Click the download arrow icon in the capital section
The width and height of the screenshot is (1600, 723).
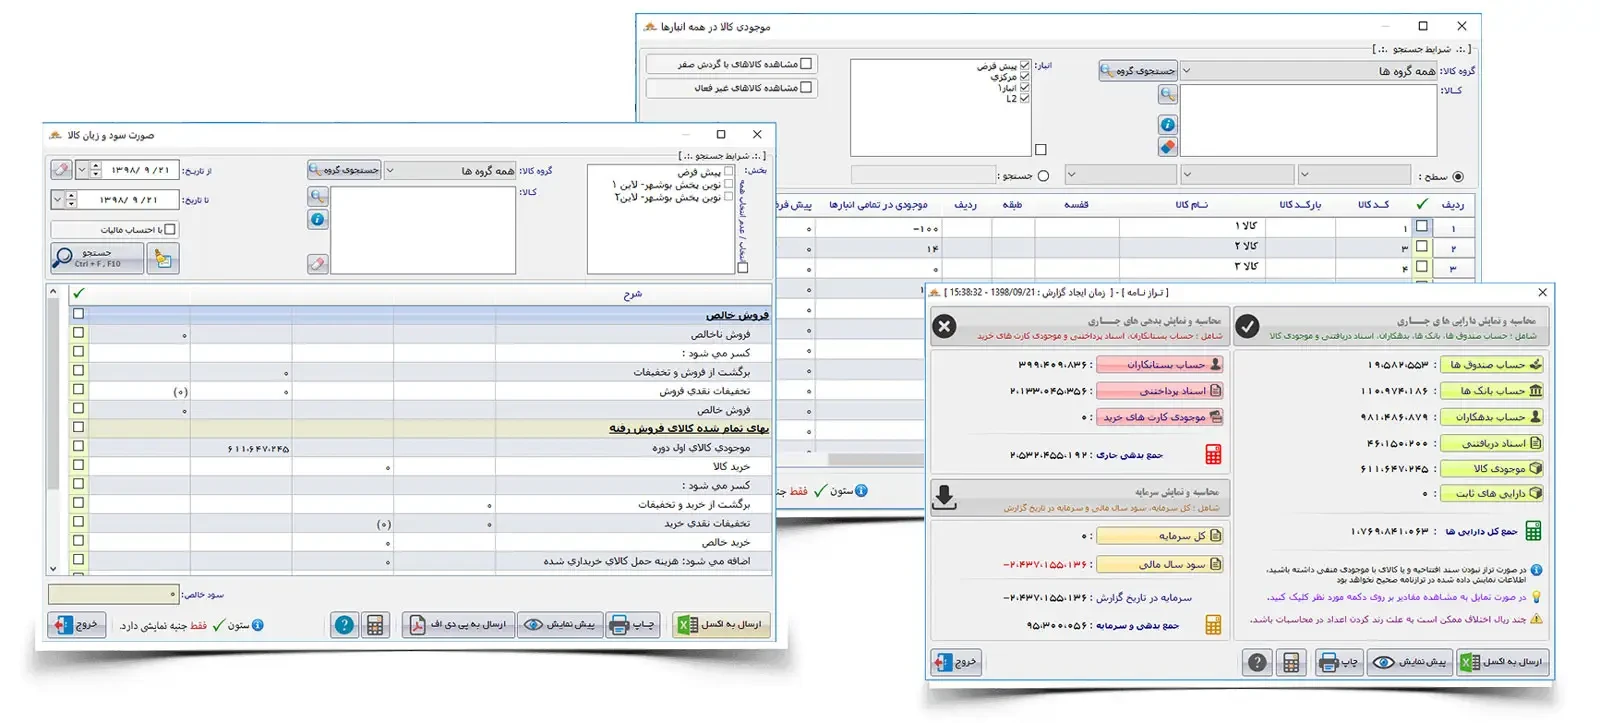(944, 497)
